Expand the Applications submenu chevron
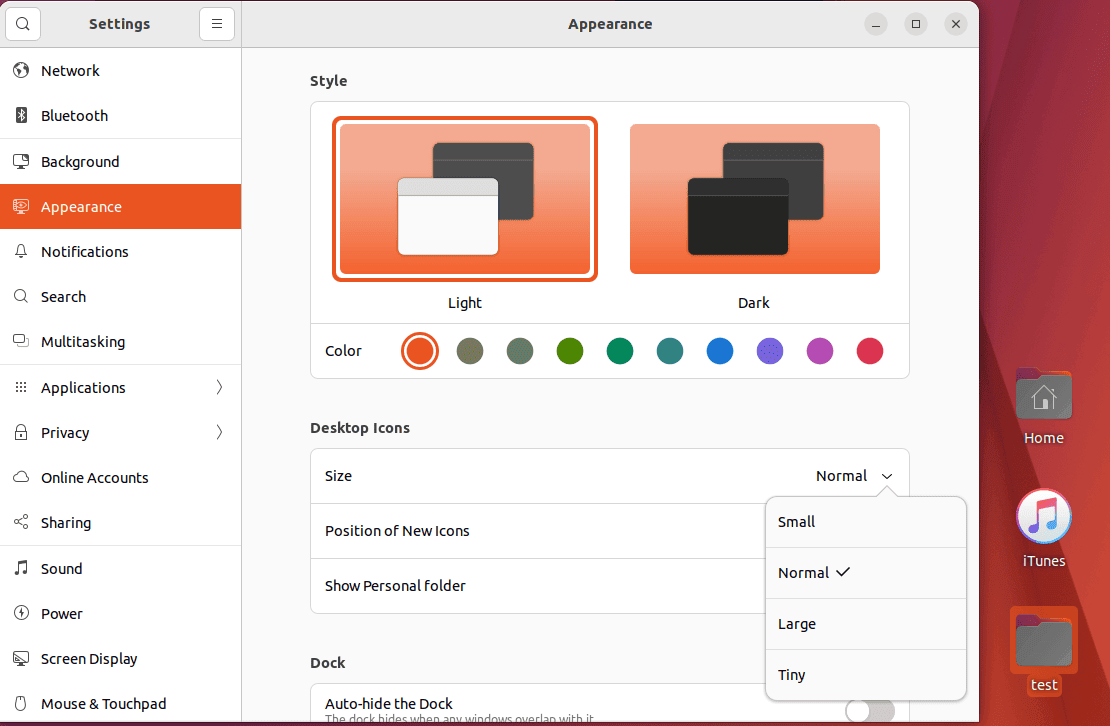Viewport: 1110px width, 726px height. click(x=219, y=388)
